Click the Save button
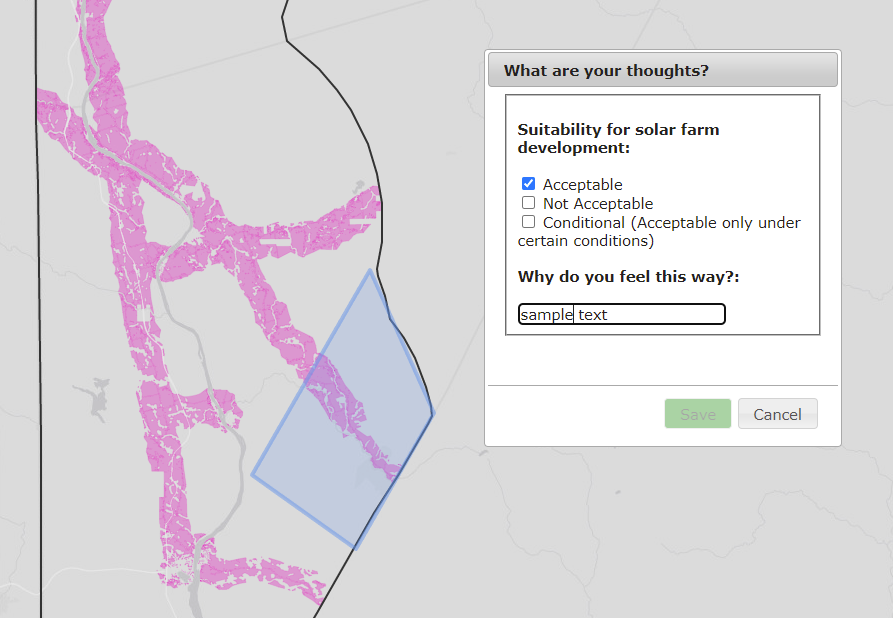 pos(697,413)
